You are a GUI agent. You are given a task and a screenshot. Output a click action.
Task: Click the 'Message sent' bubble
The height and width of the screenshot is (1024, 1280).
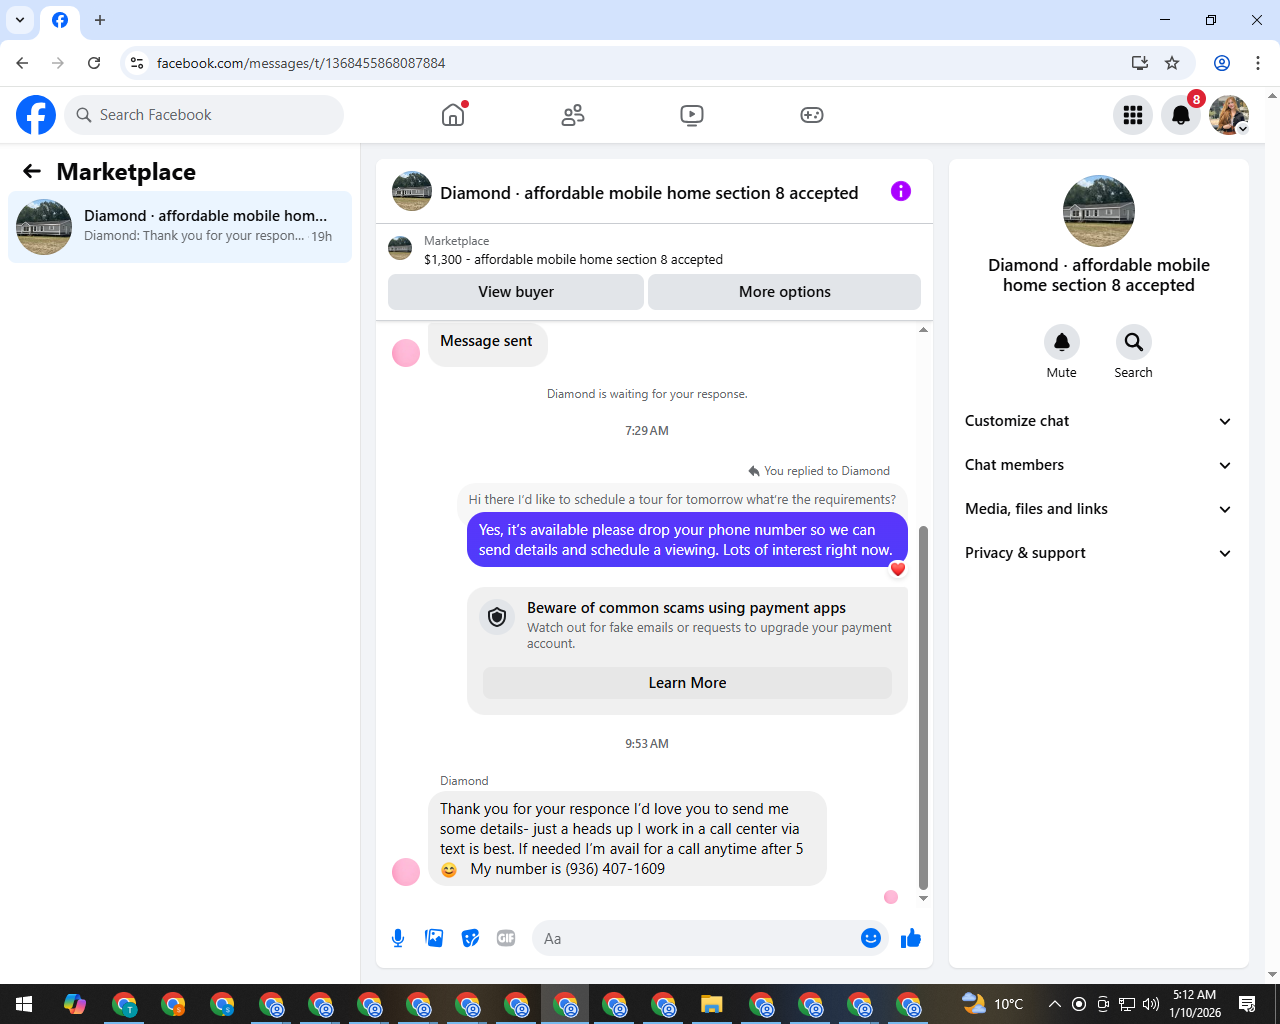pos(487,343)
